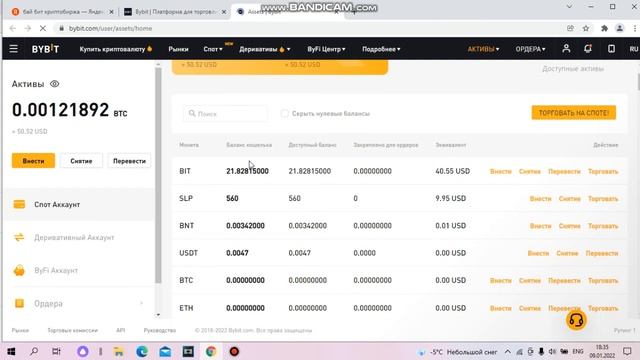Image resolution: width=640 pixels, height=360 pixels.
Task: Open taskbar search magnifier
Action: pyautogui.click(x=34, y=351)
